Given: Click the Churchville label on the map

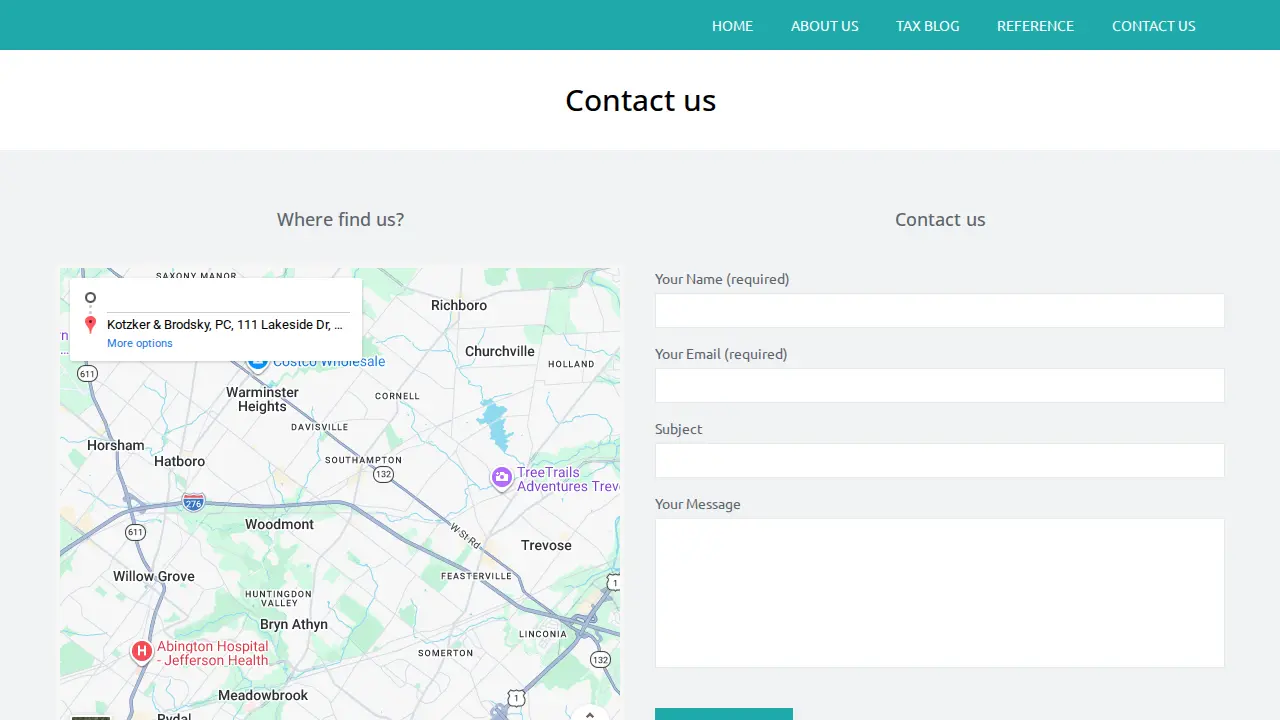Looking at the screenshot, I should click(500, 351).
